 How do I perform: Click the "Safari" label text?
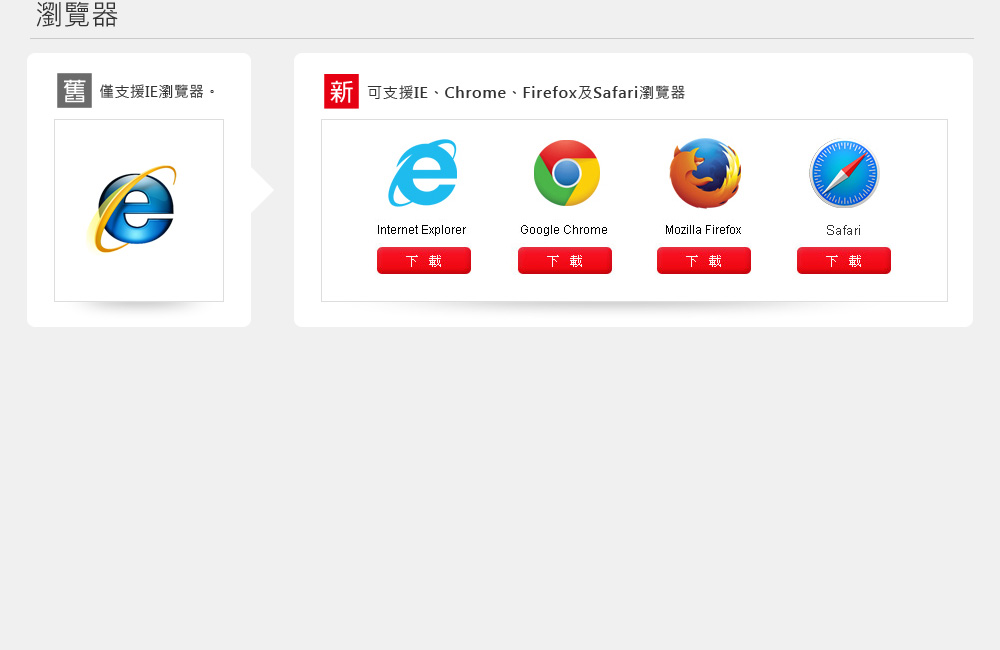tap(843, 230)
